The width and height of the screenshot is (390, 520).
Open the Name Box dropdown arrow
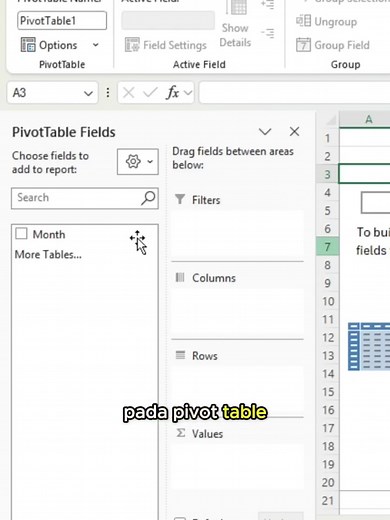click(88, 93)
